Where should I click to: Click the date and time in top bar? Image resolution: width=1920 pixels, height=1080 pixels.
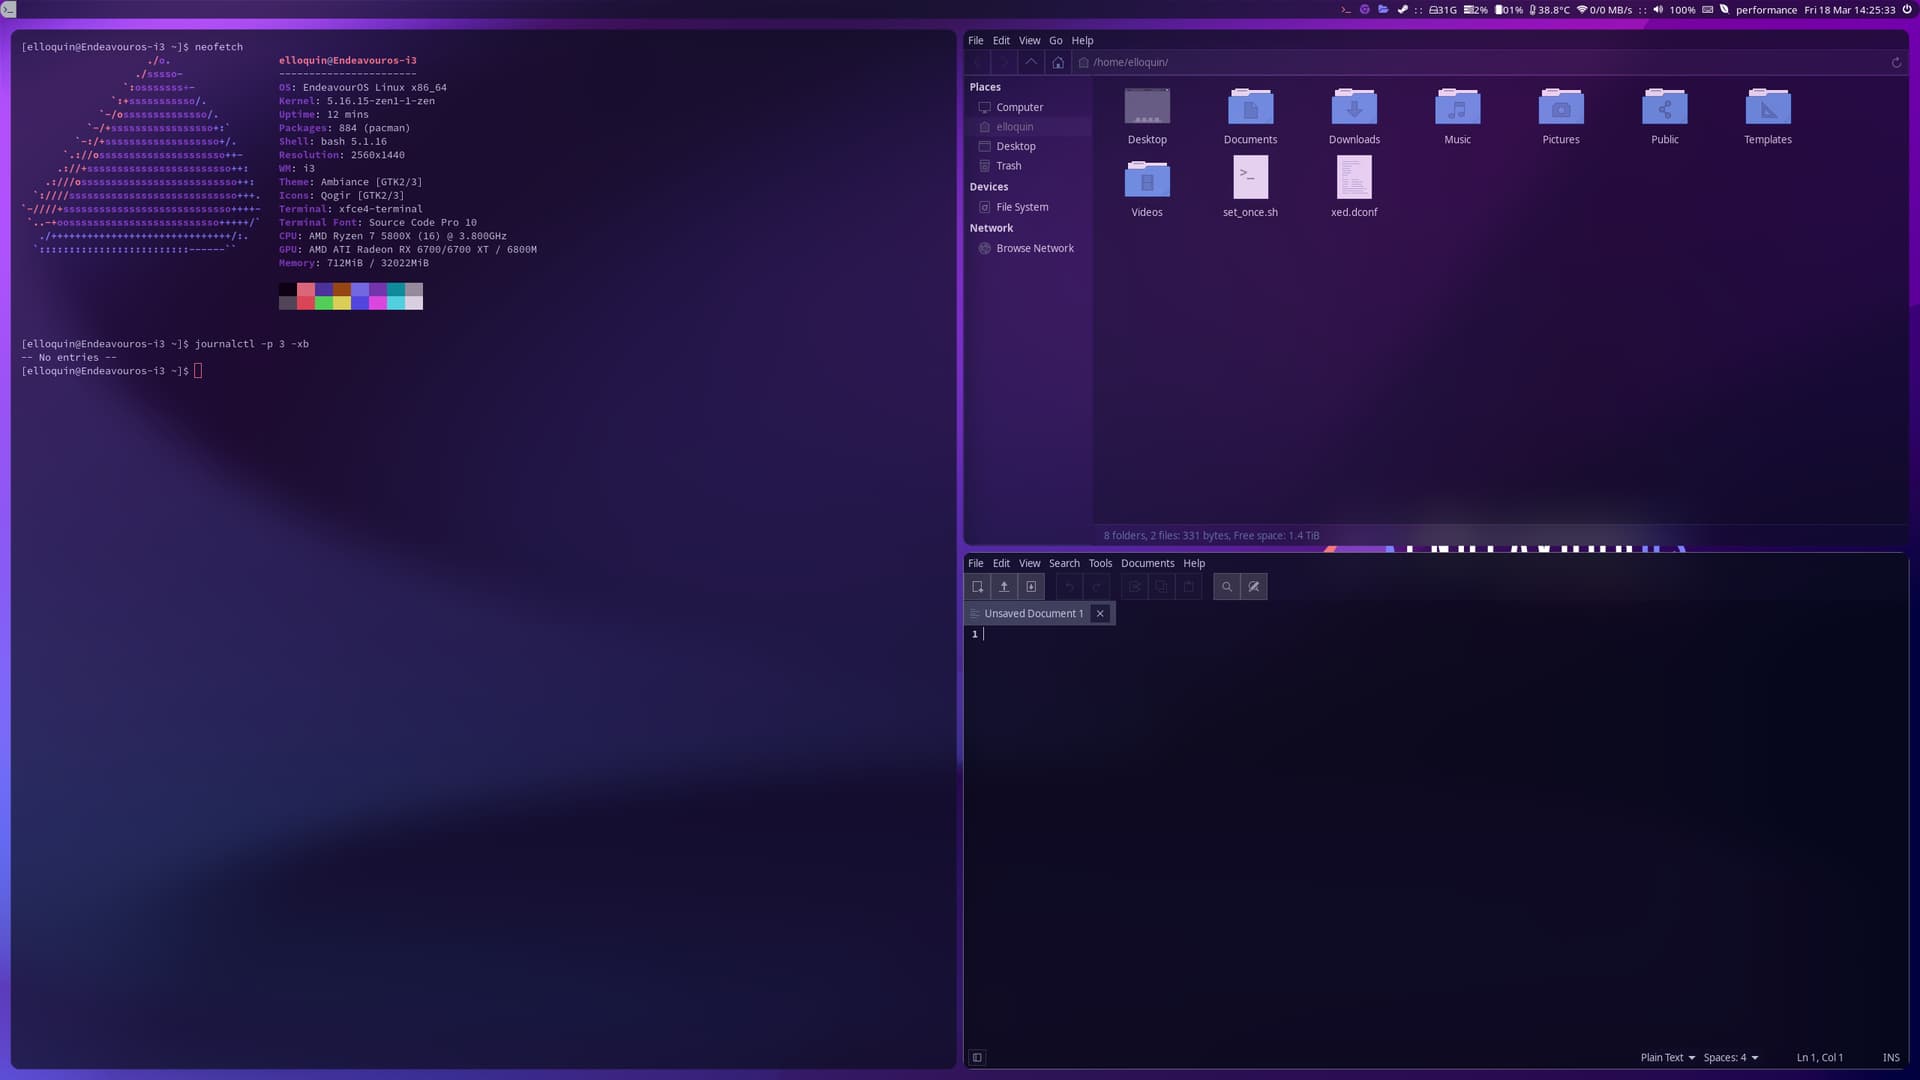(x=1849, y=10)
